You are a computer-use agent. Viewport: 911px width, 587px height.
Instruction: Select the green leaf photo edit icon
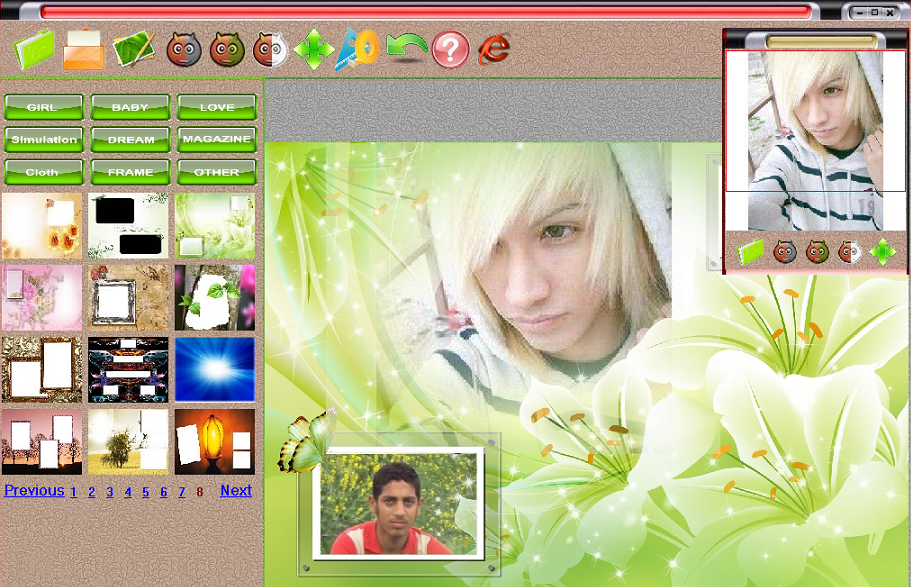(134, 49)
